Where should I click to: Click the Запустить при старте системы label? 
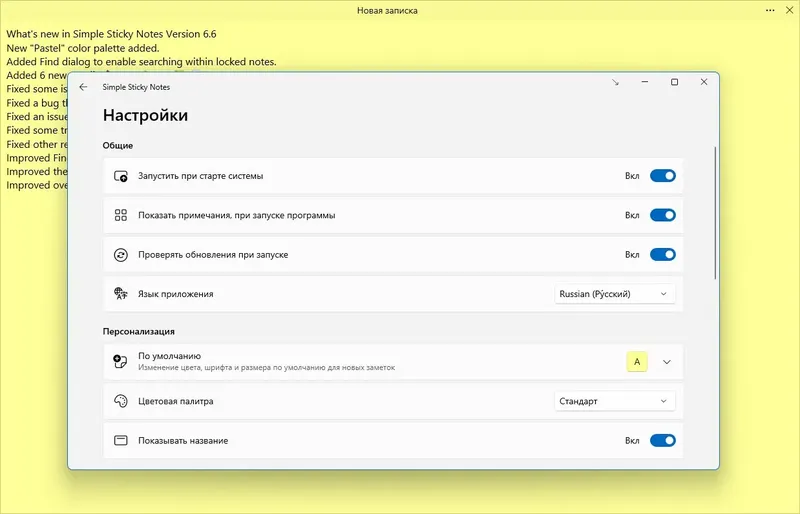point(201,176)
